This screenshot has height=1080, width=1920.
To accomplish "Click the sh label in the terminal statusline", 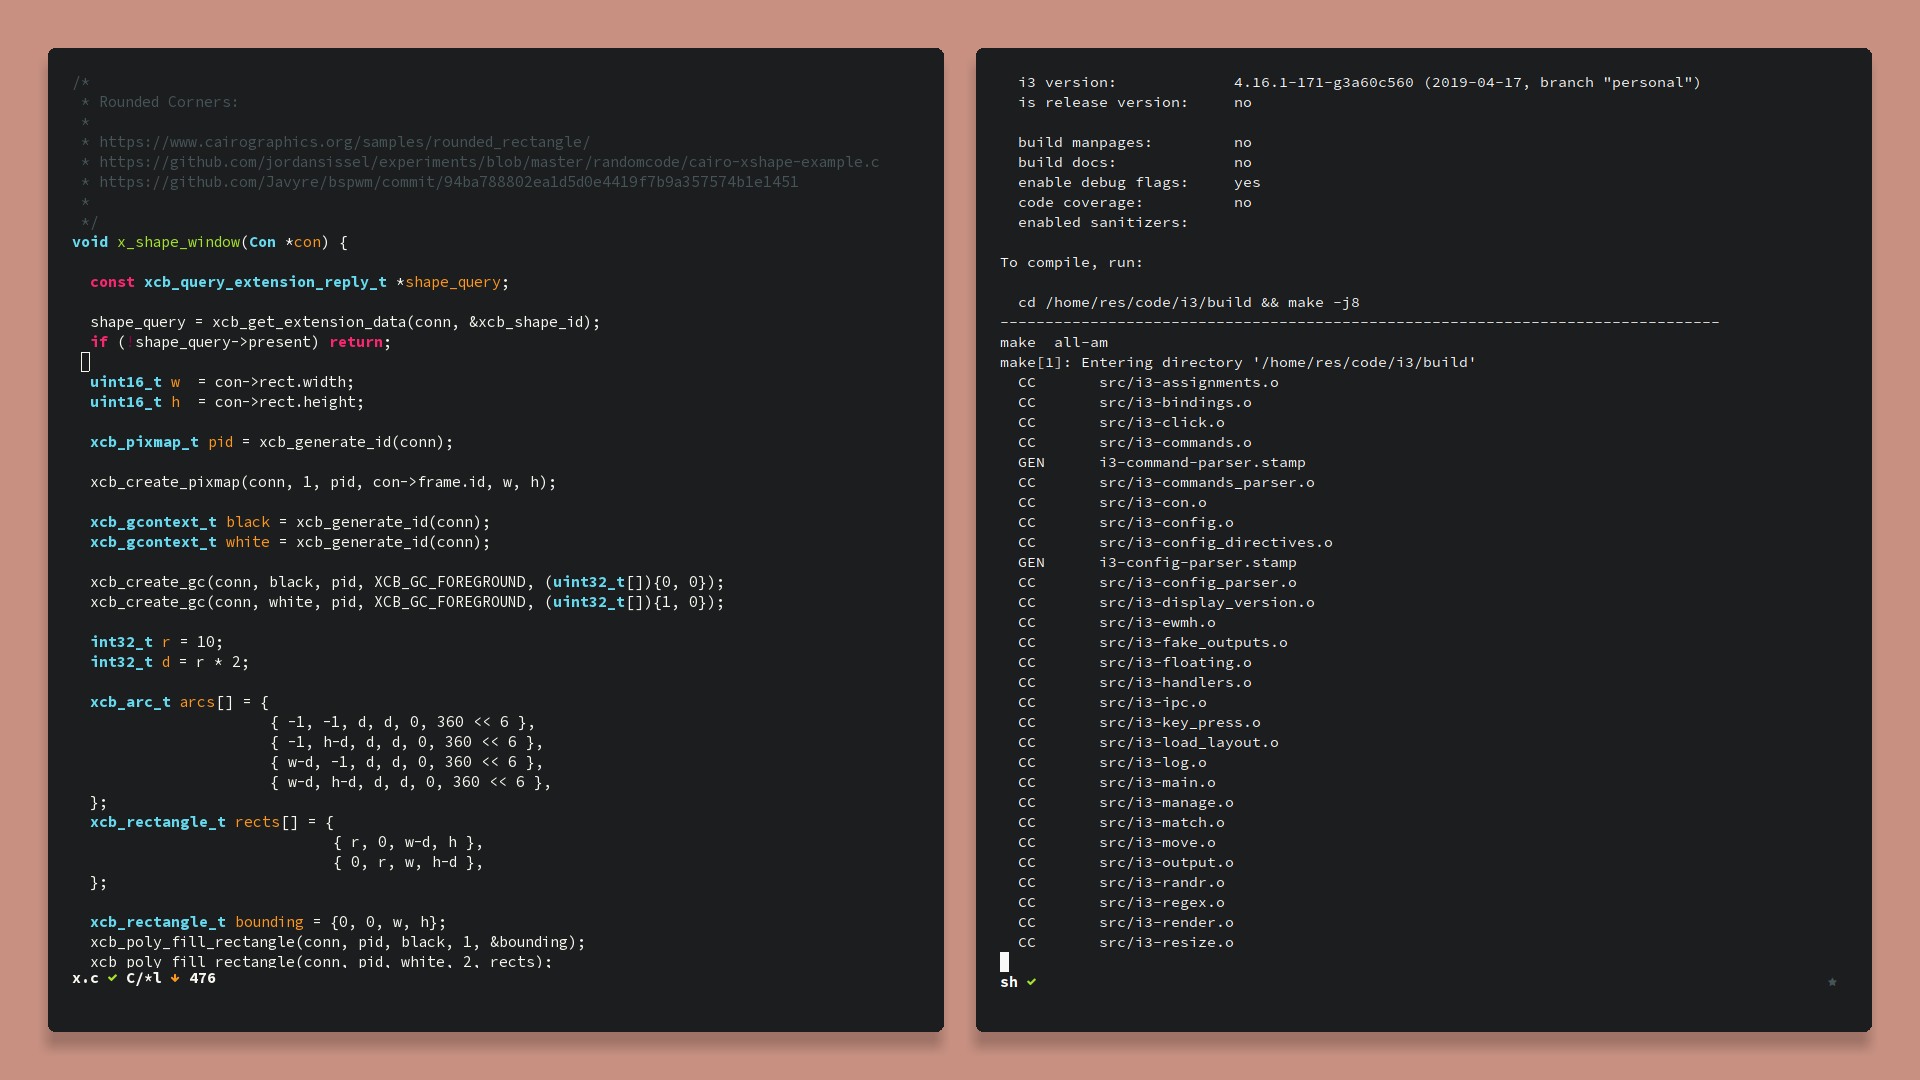I will (1008, 982).
